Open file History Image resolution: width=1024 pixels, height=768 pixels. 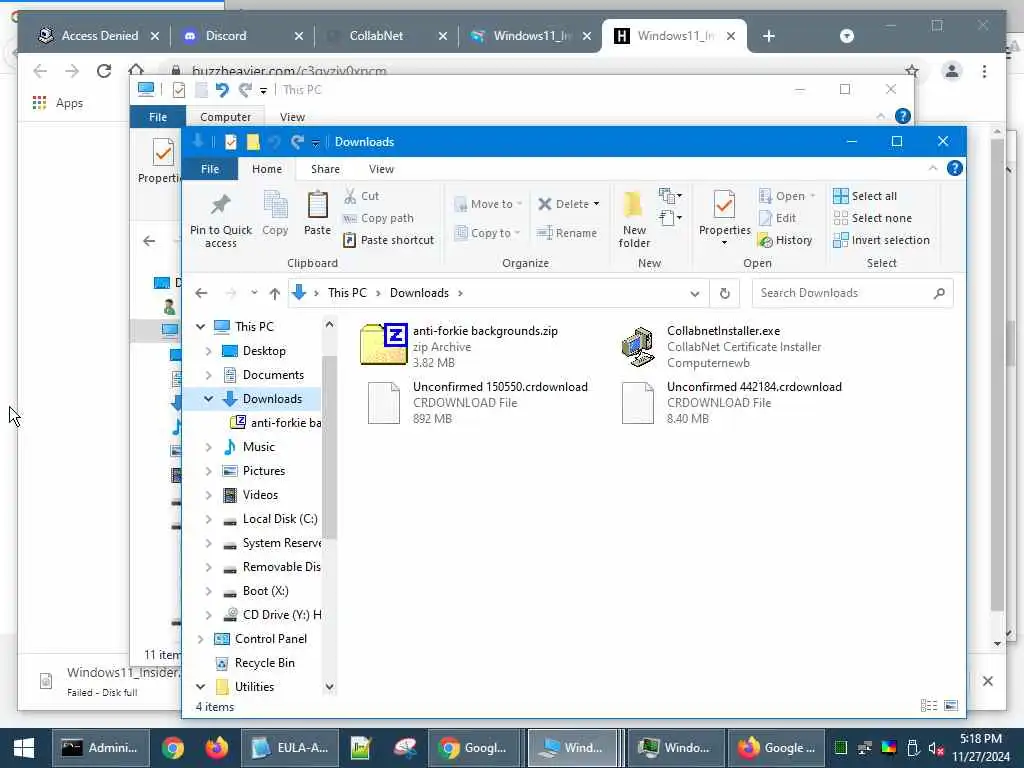785,240
